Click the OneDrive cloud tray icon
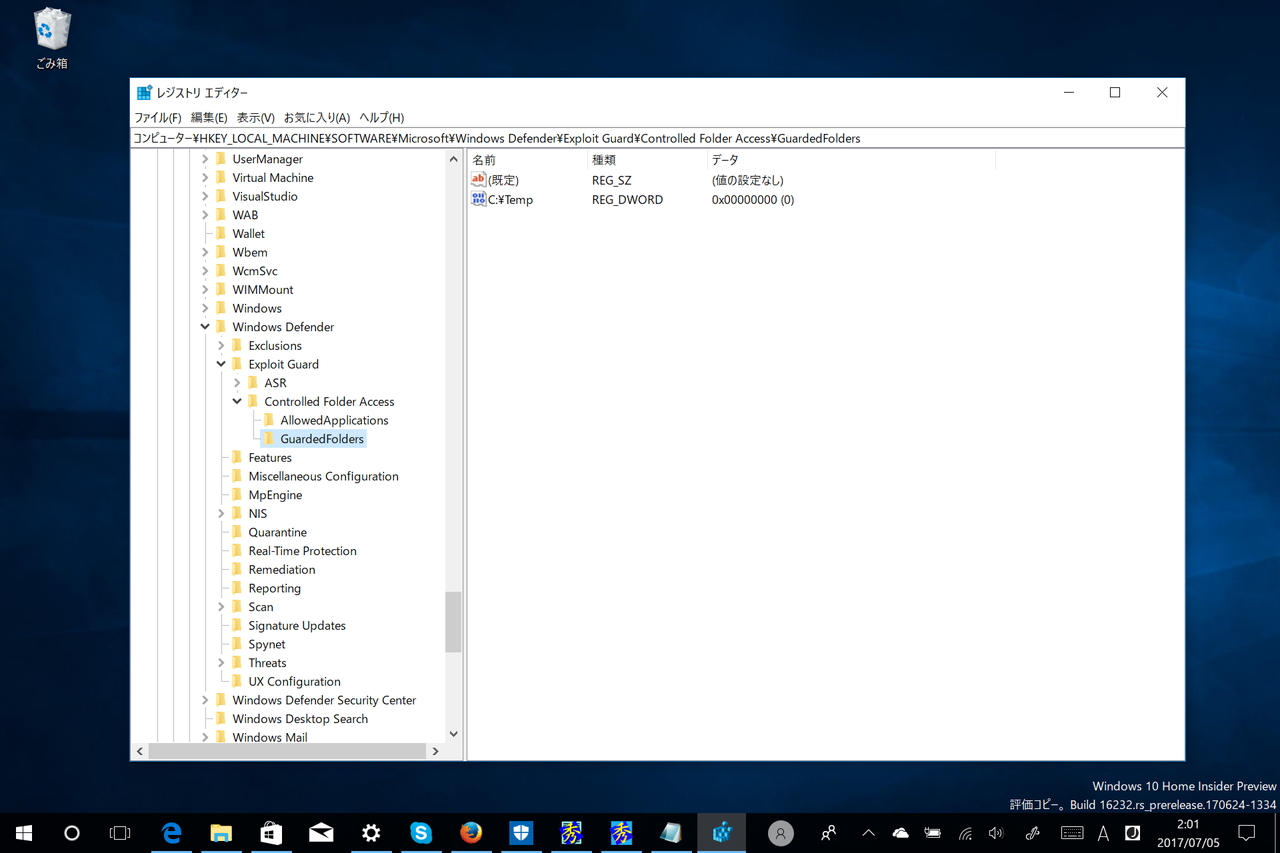The height and width of the screenshot is (853, 1280). tap(900, 833)
